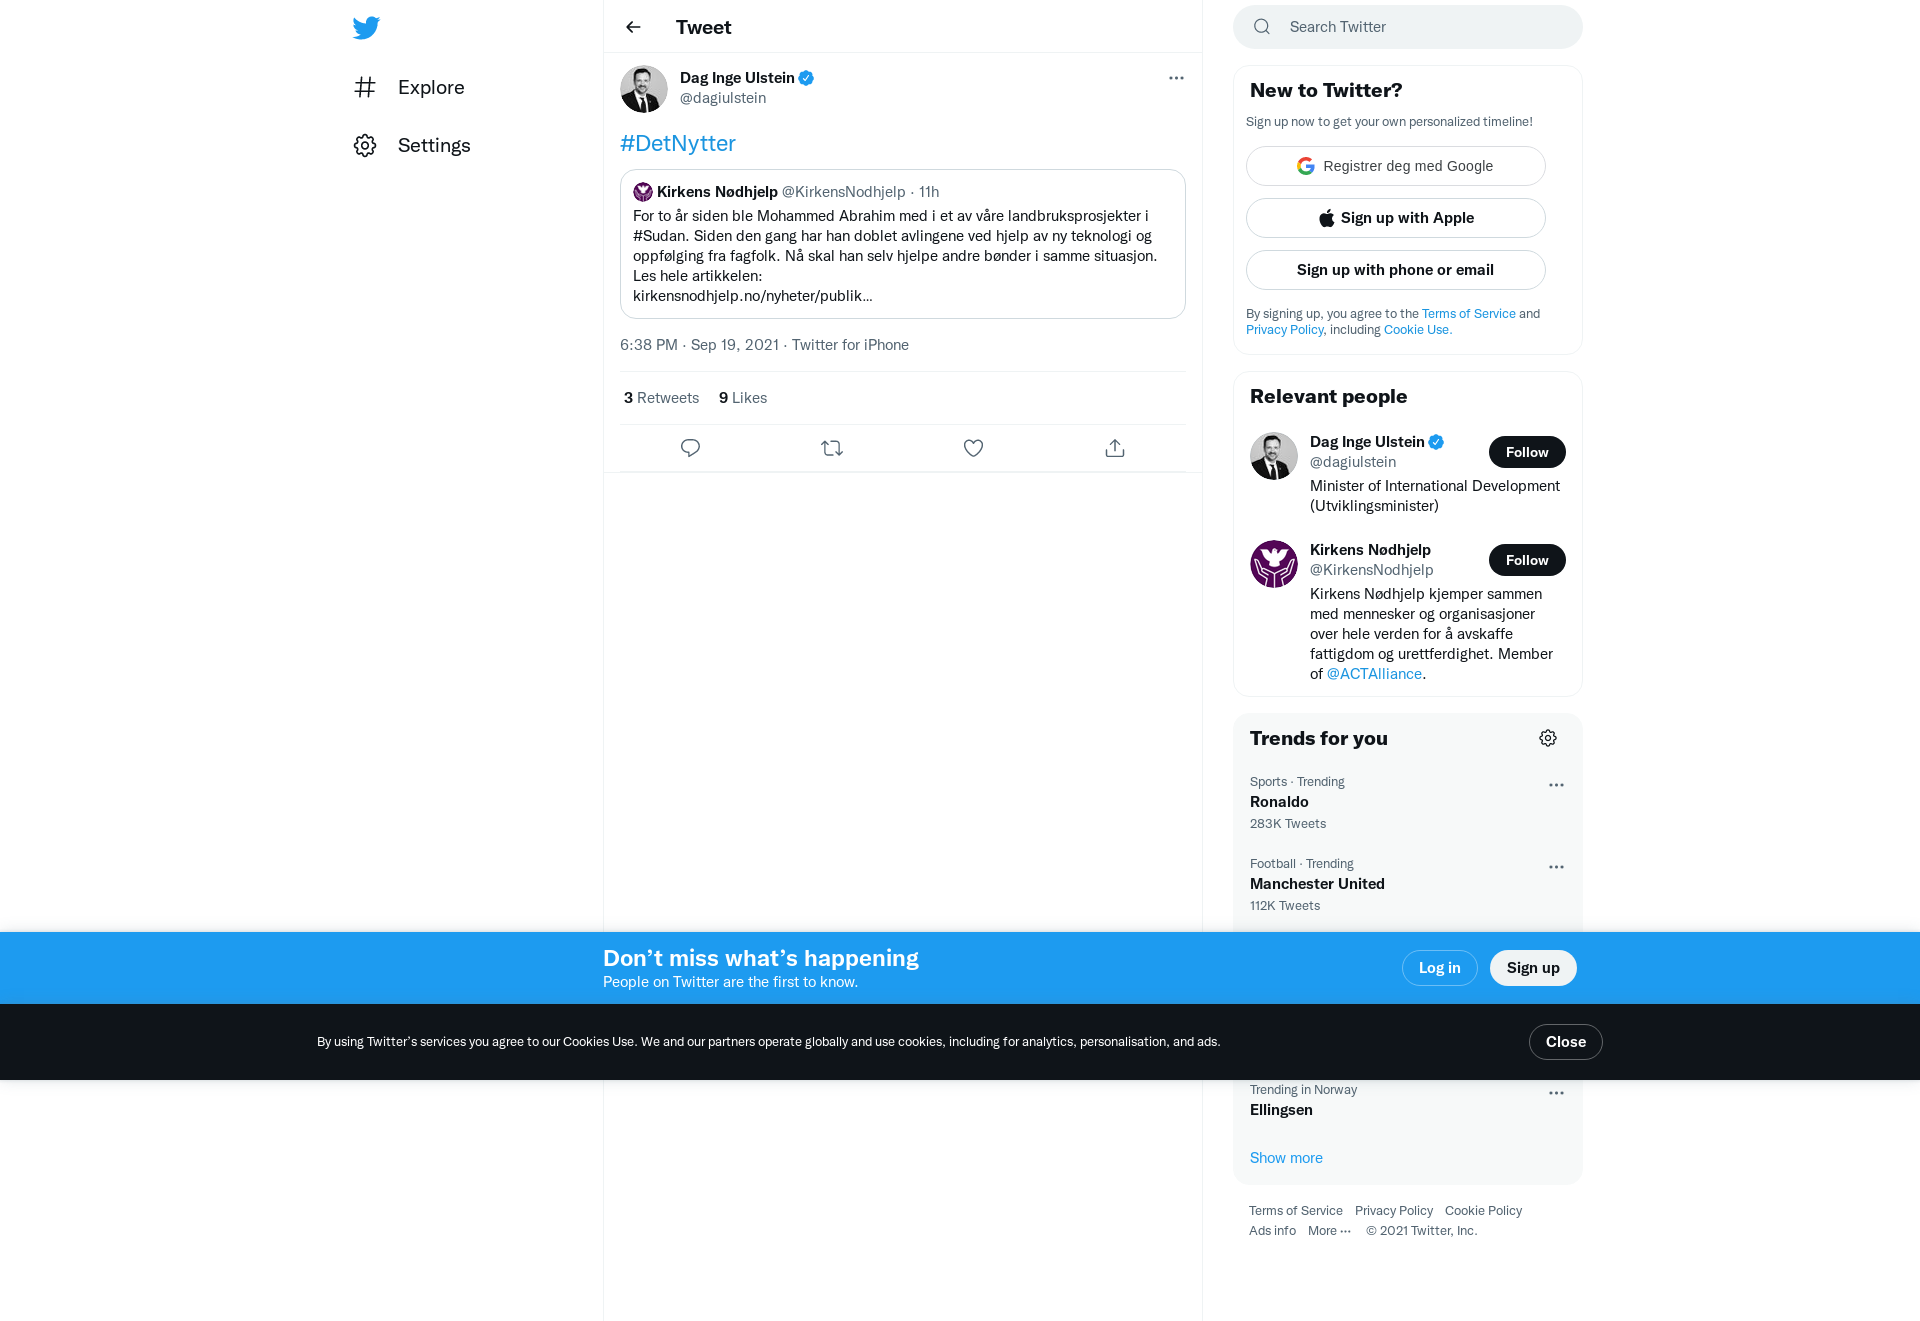Screen dimensions: 1920x1321
Task: Click the Twitter bird logo
Action: coord(366,28)
